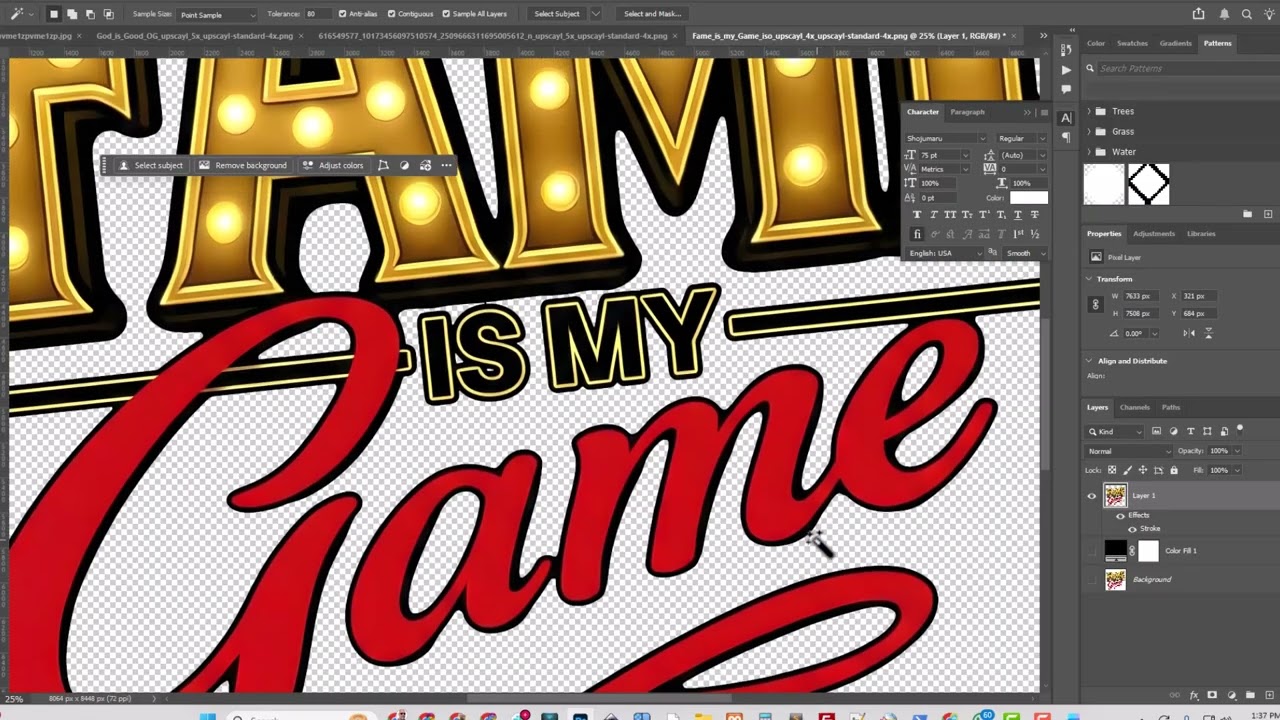Click filter for pixel layers icon
Viewport: 1280px width, 720px height.
(1157, 431)
